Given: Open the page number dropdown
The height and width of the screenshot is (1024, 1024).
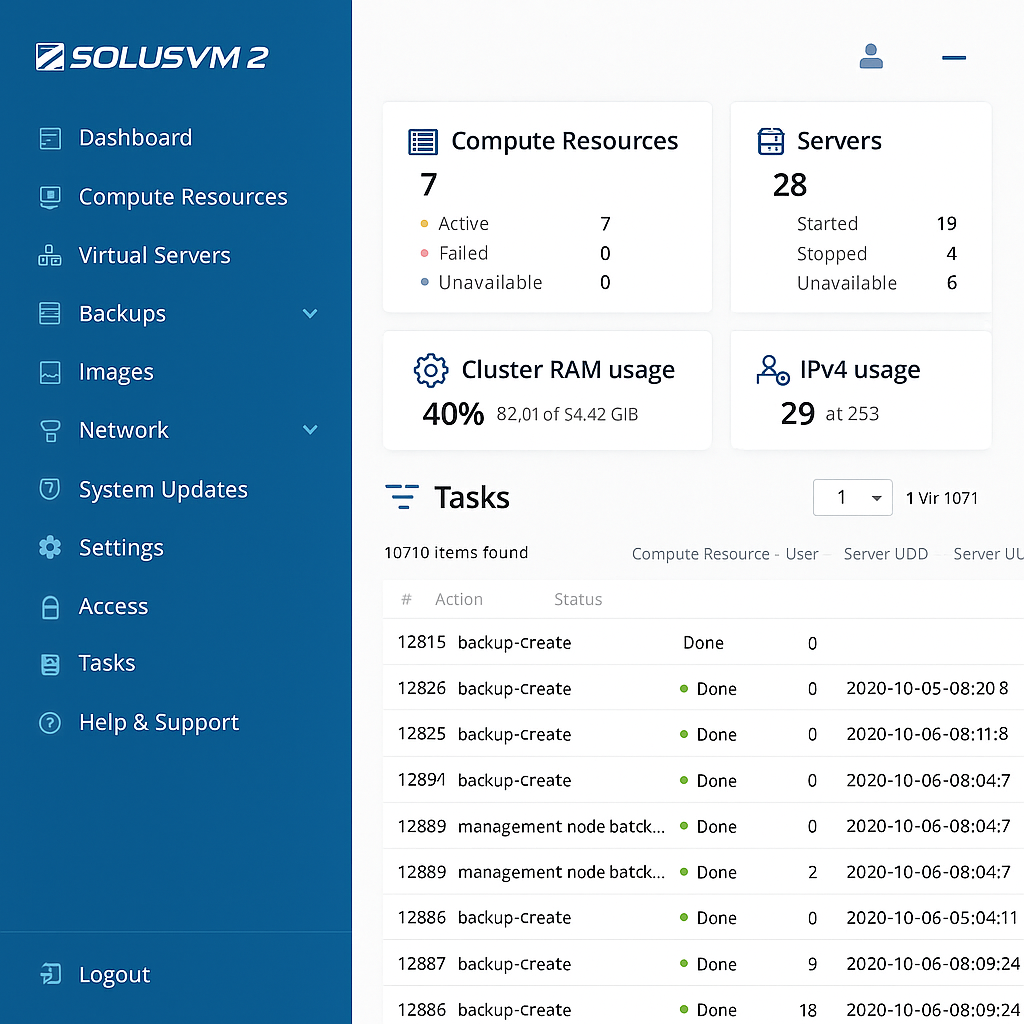Looking at the screenshot, I should click(852, 497).
